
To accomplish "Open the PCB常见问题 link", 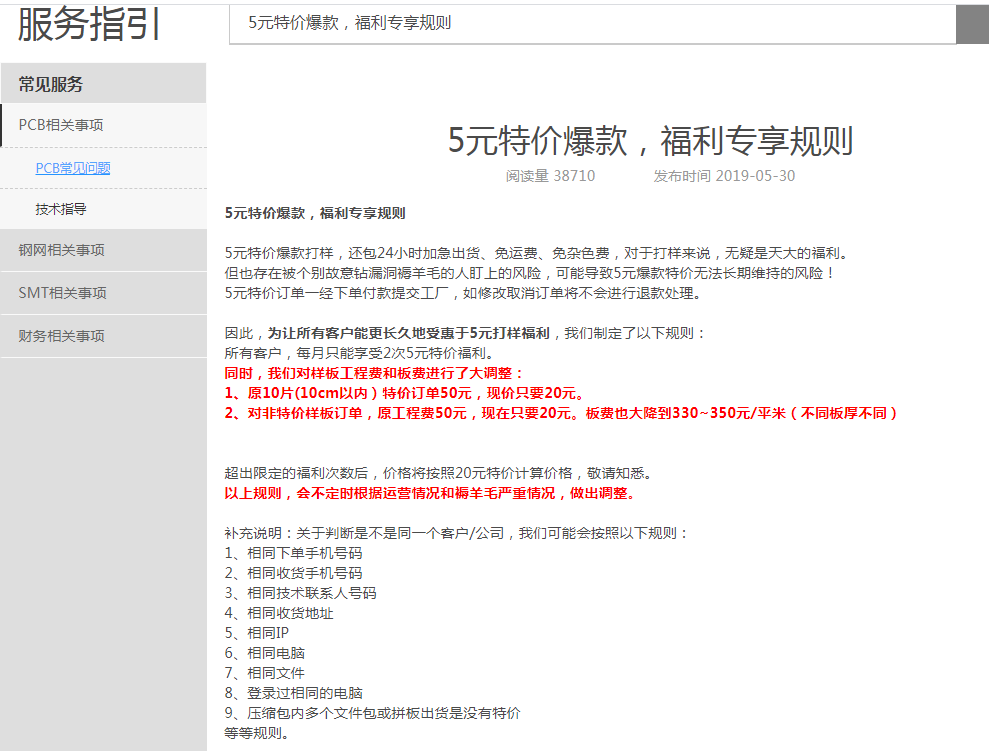I will 73,168.
